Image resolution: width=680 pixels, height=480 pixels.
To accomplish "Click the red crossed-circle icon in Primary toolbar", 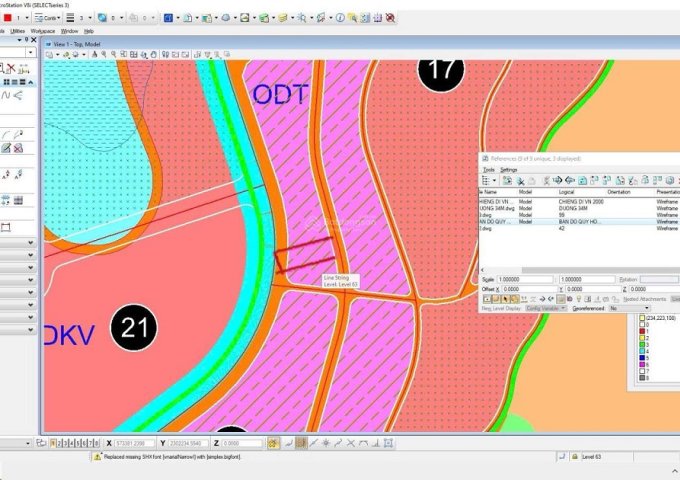I will [390, 18].
